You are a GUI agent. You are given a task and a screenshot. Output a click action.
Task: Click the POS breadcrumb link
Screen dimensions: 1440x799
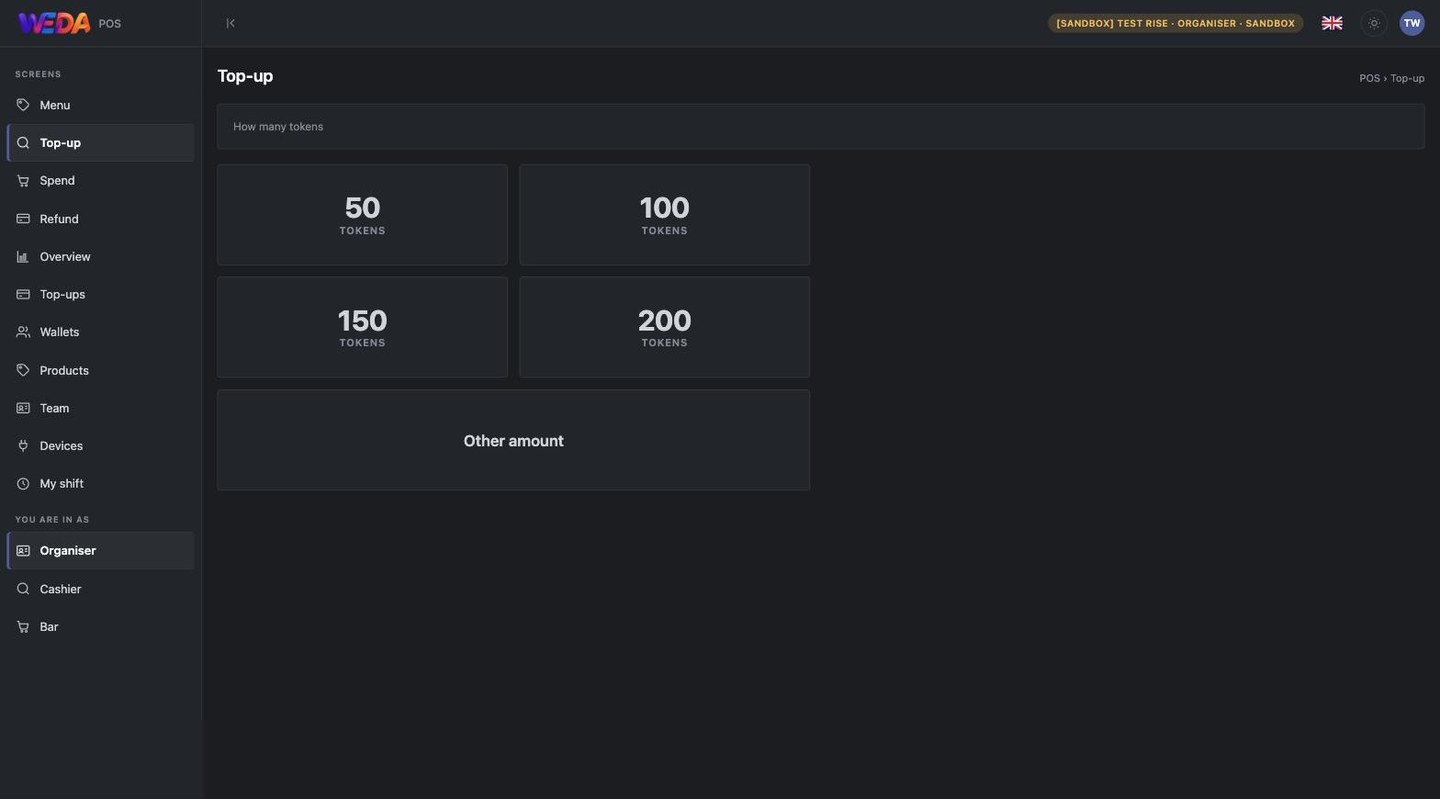point(1369,78)
